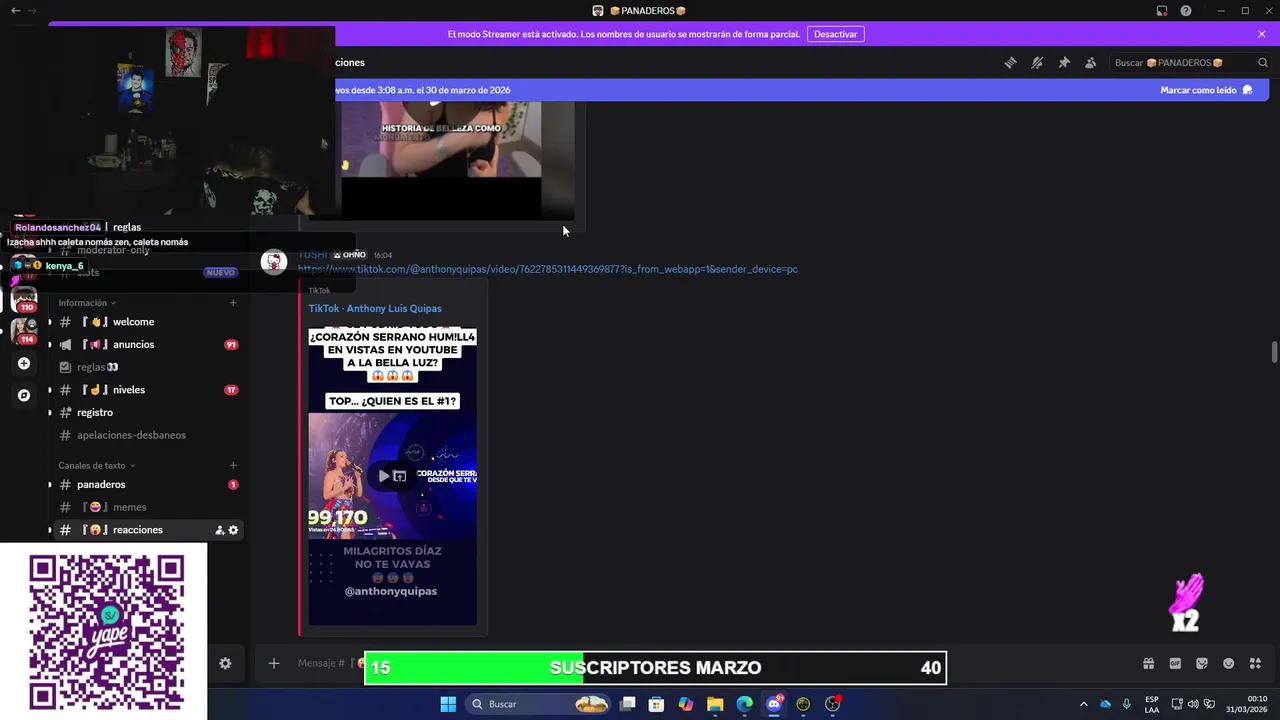The height and width of the screenshot is (720, 1280).
Task: Open server icon with 110 badge
Action: click(x=24, y=299)
